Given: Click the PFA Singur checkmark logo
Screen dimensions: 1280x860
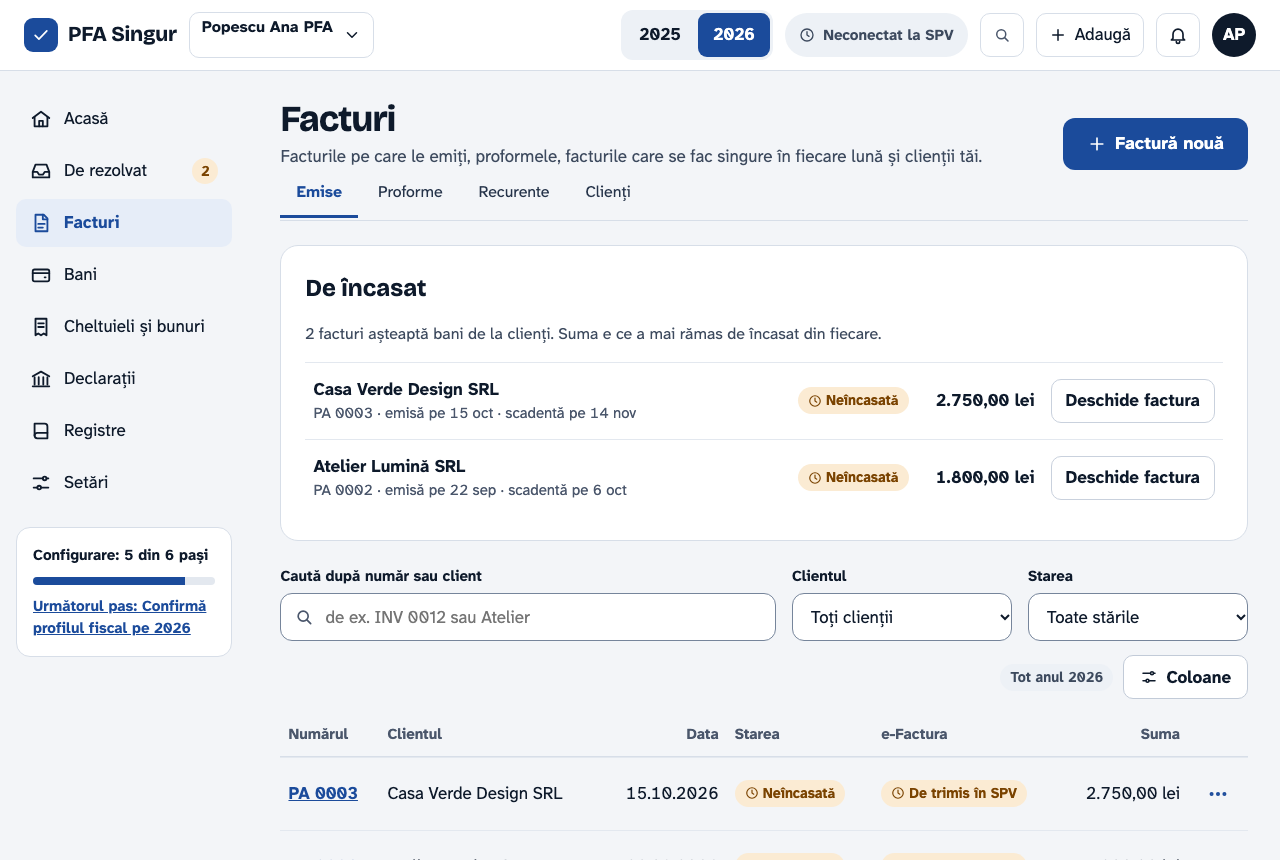Looking at the screenshot, I should click(41, 35).
